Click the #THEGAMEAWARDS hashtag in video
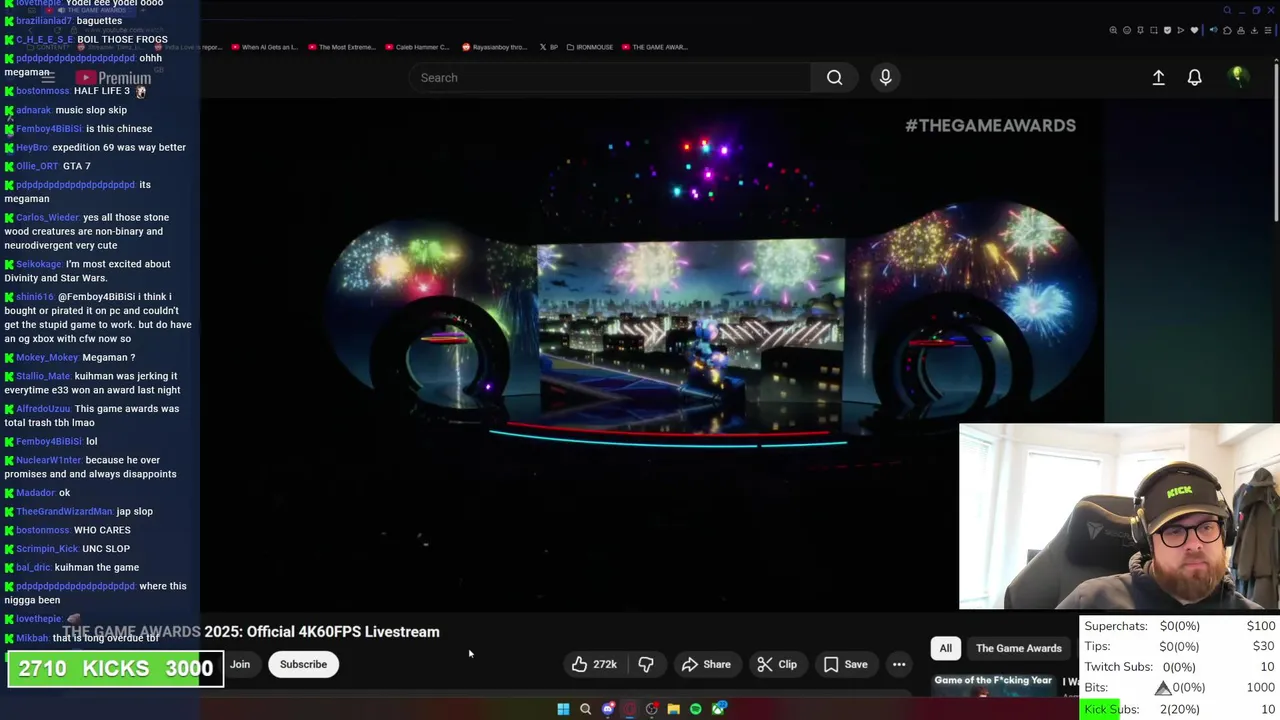This screenshot has width=1280, height=720. (x=990, y=125)
